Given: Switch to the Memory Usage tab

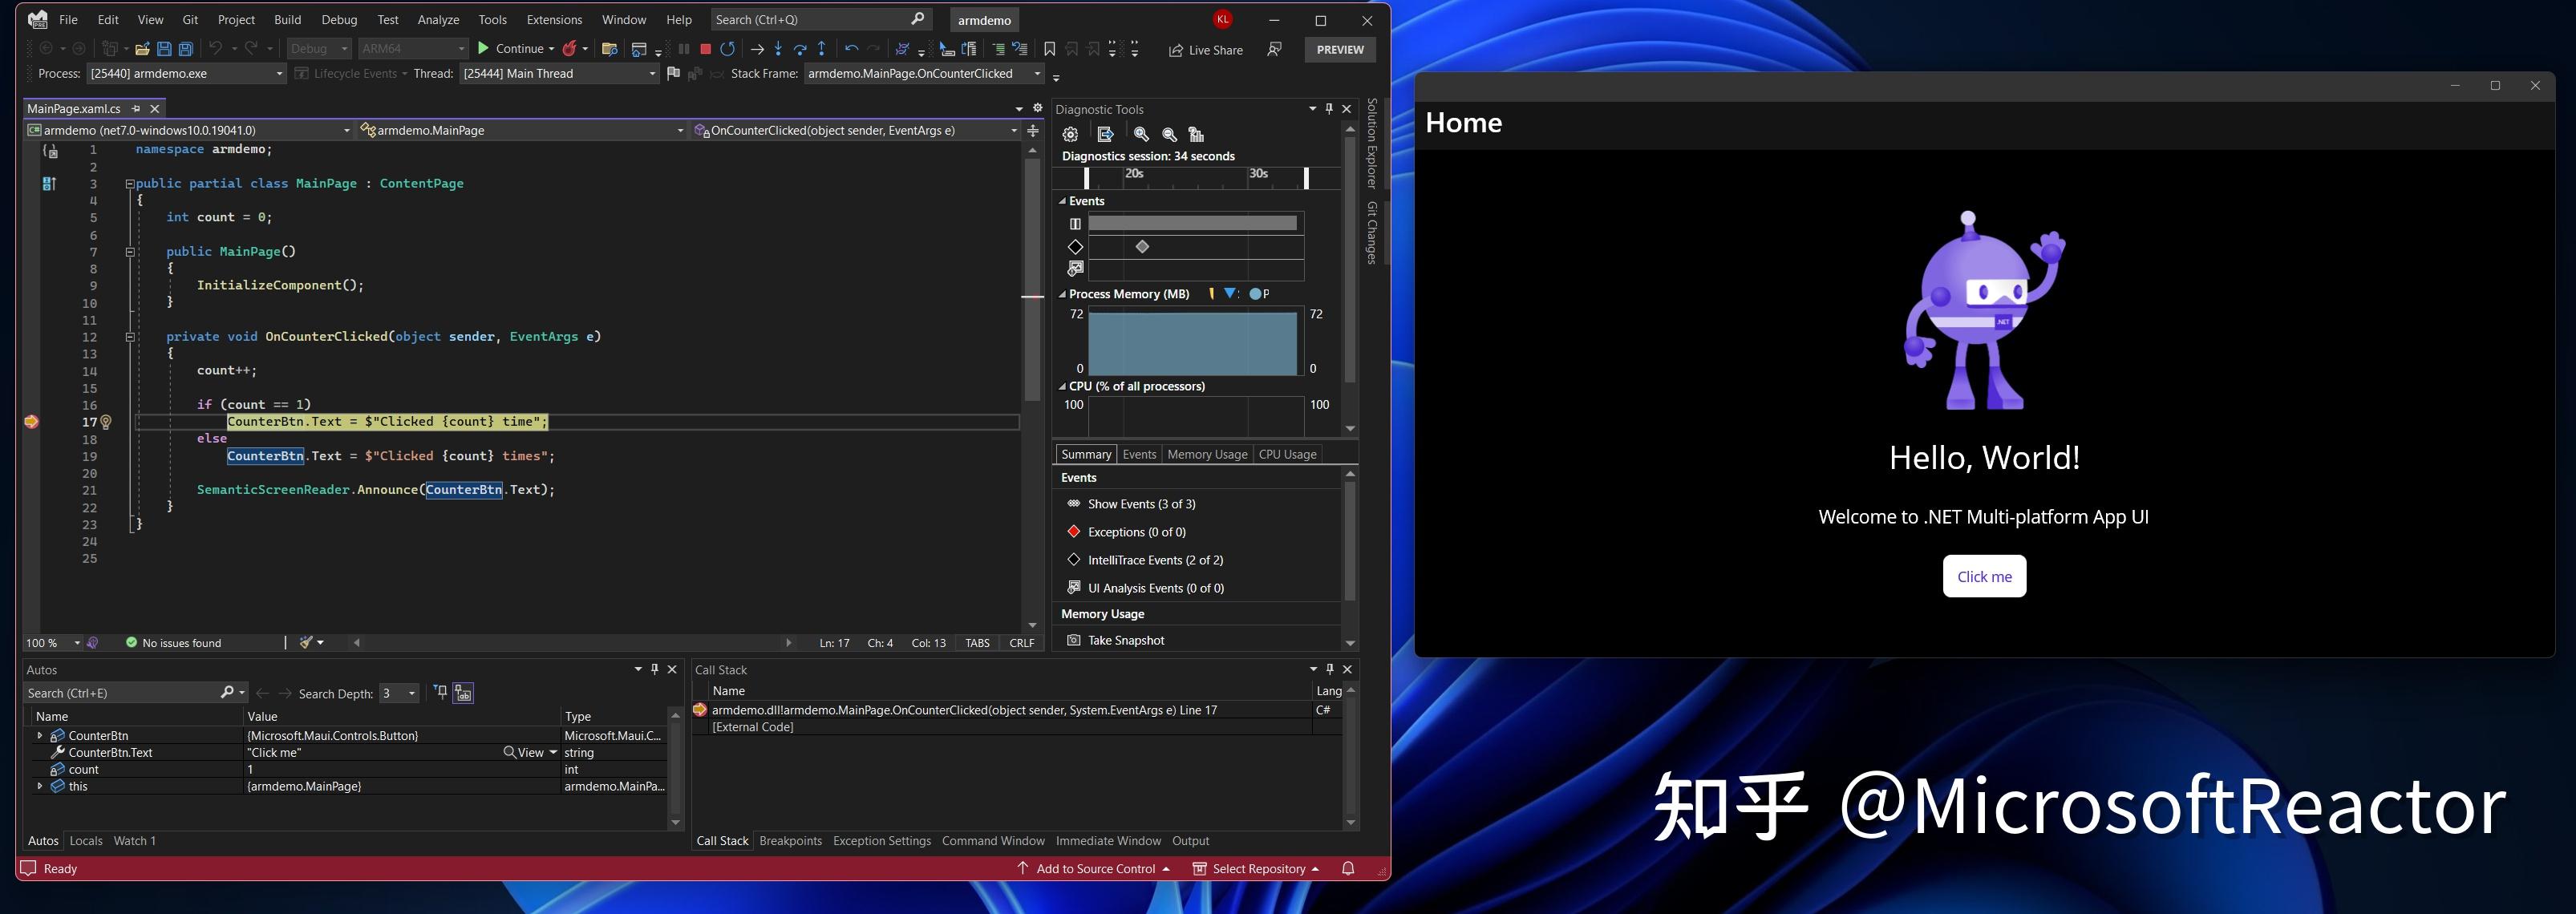Looking at the screenshot, I should click(1206, 454).
